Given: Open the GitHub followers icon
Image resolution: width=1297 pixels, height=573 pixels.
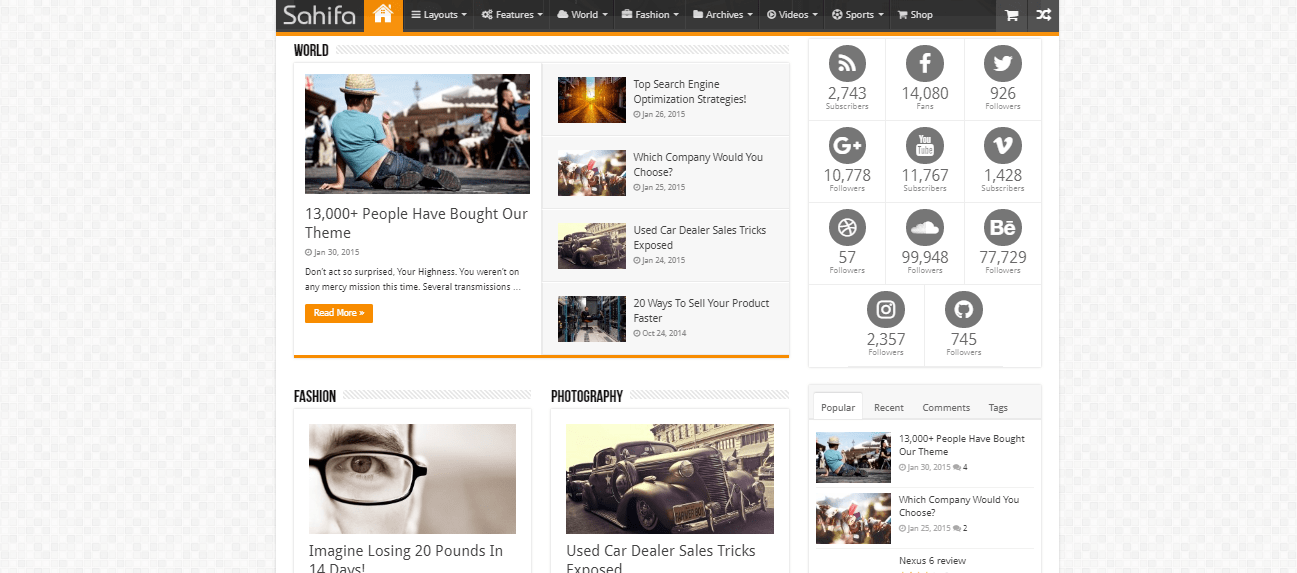Looking at the screenshot, I should pyautogui.click(x=964, y=310).
